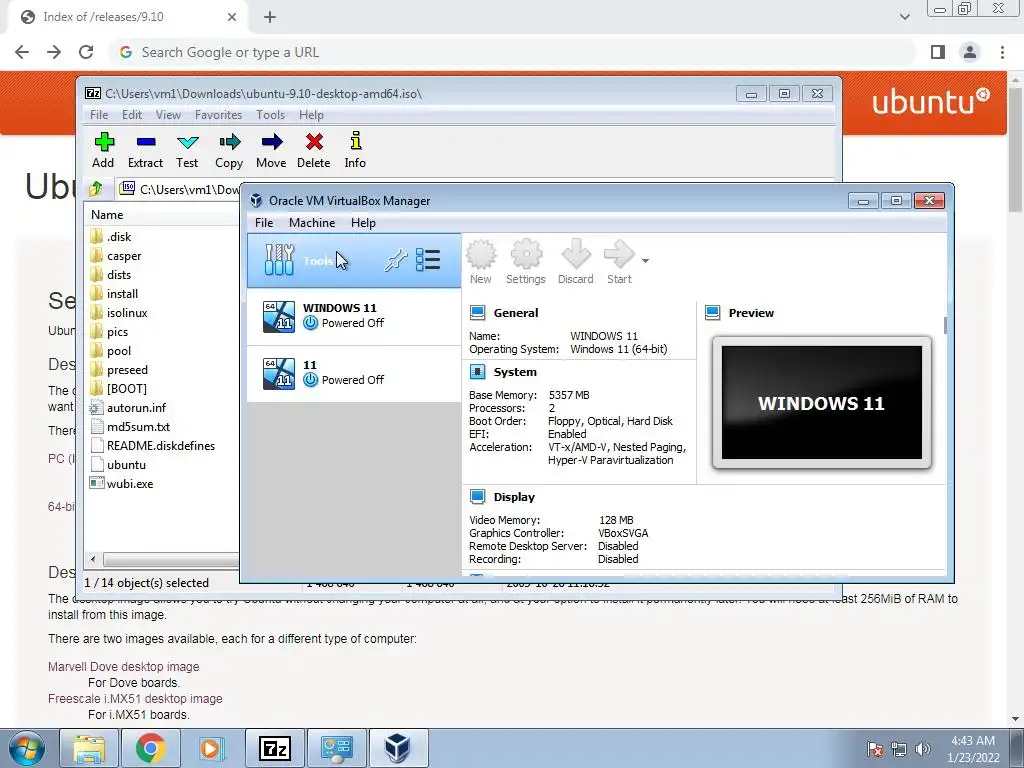Select the casper folder in 7-Zip
This screenshot has height=768, width=1024.
116,256
